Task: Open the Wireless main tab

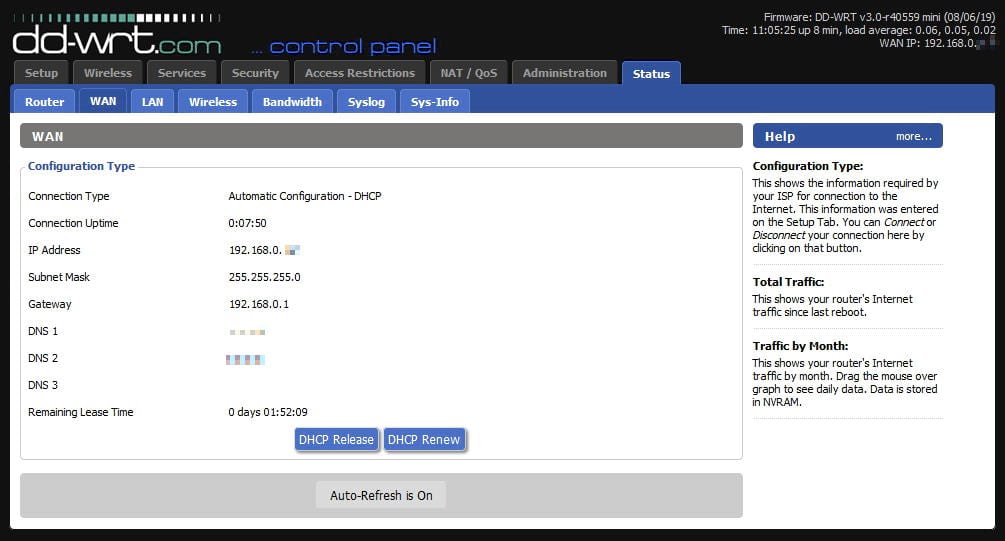Action: [108, 73]
